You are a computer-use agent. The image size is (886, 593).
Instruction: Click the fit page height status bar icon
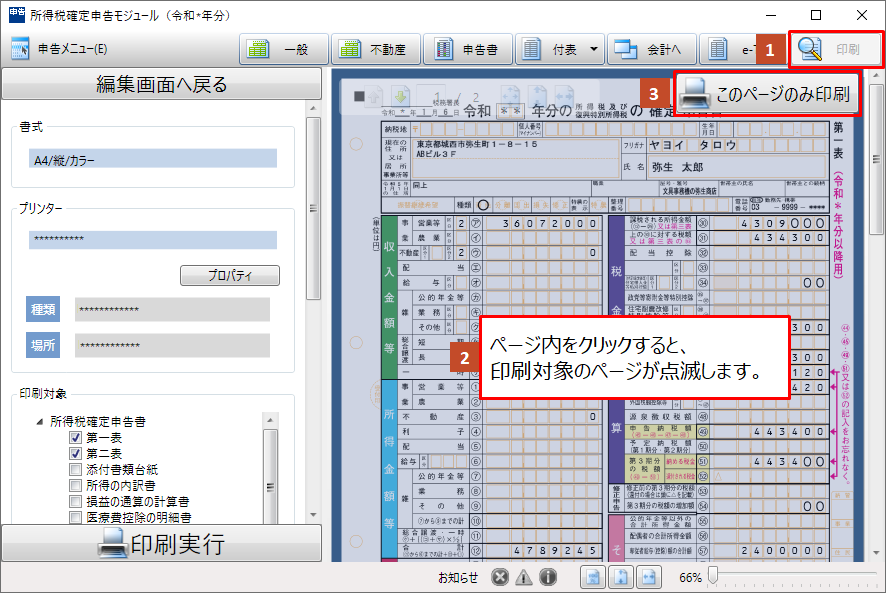pos(621,577)
